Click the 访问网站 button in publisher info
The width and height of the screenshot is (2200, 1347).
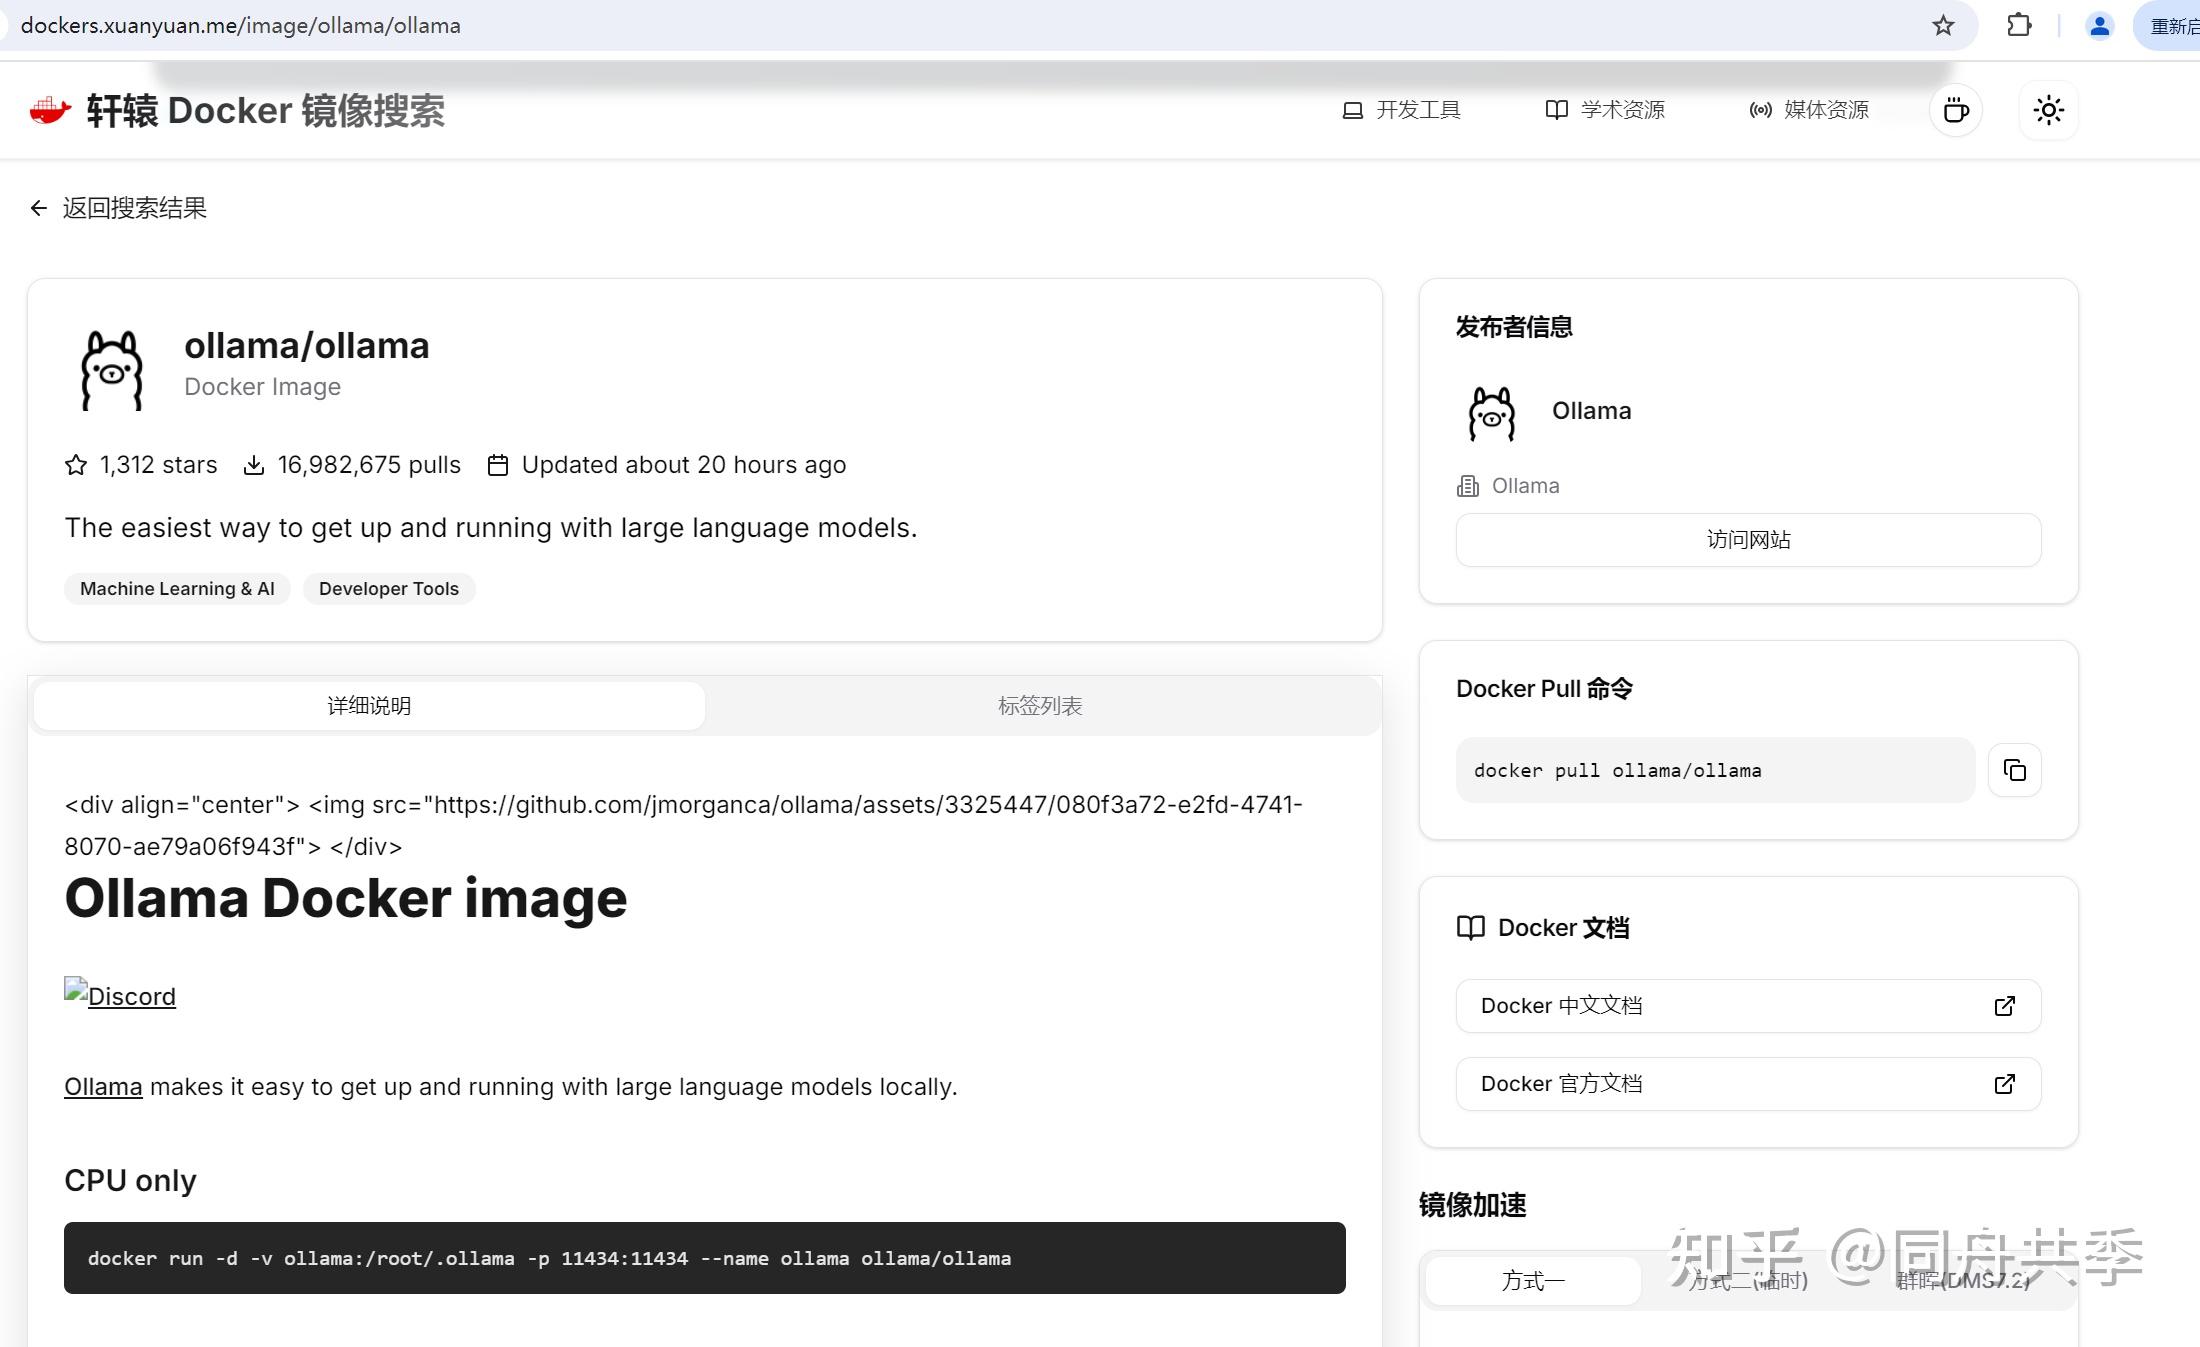coord(1747,540)
